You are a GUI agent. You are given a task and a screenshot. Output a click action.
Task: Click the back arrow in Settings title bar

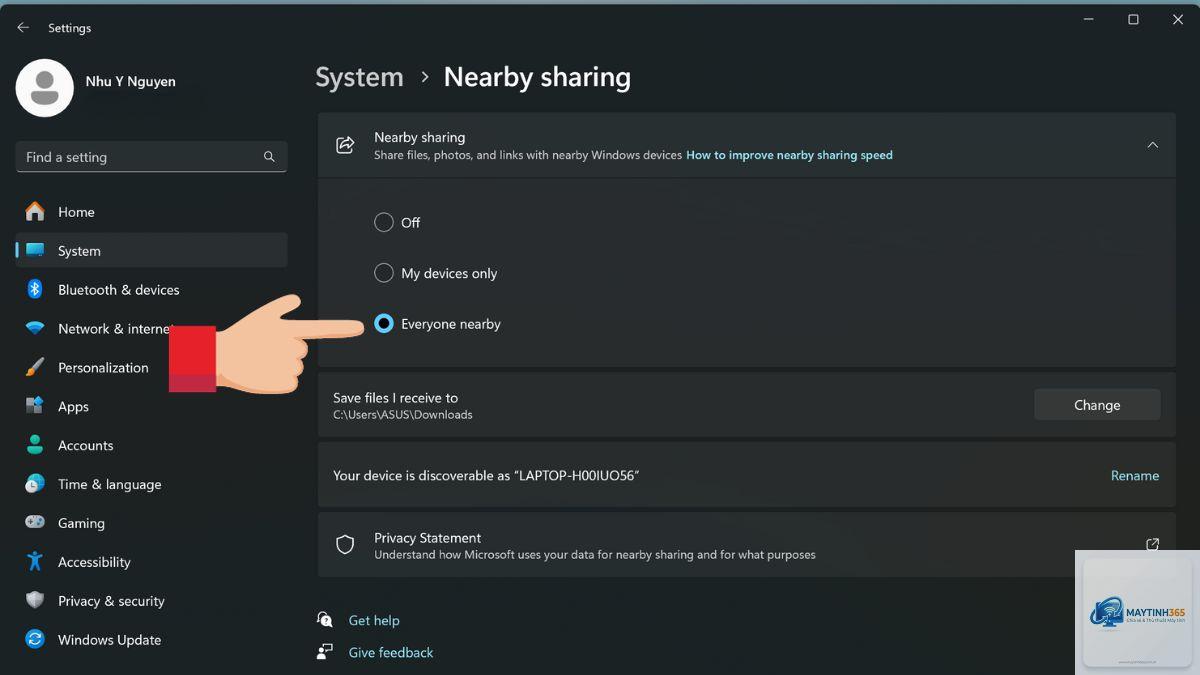click(x=23, y=28)
